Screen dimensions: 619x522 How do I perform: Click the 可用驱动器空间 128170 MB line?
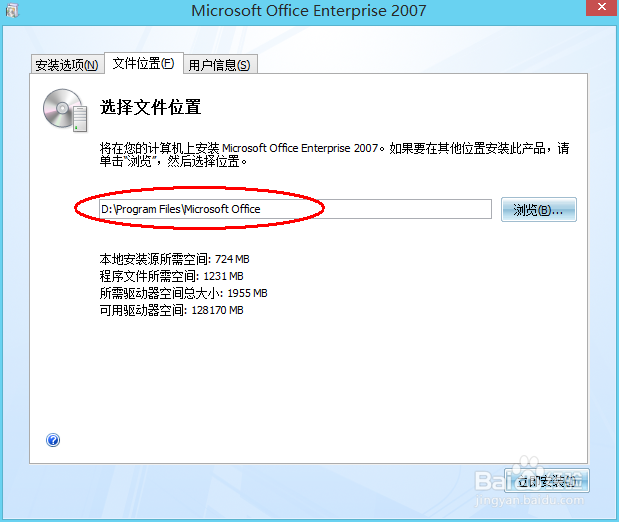point(171,310)
